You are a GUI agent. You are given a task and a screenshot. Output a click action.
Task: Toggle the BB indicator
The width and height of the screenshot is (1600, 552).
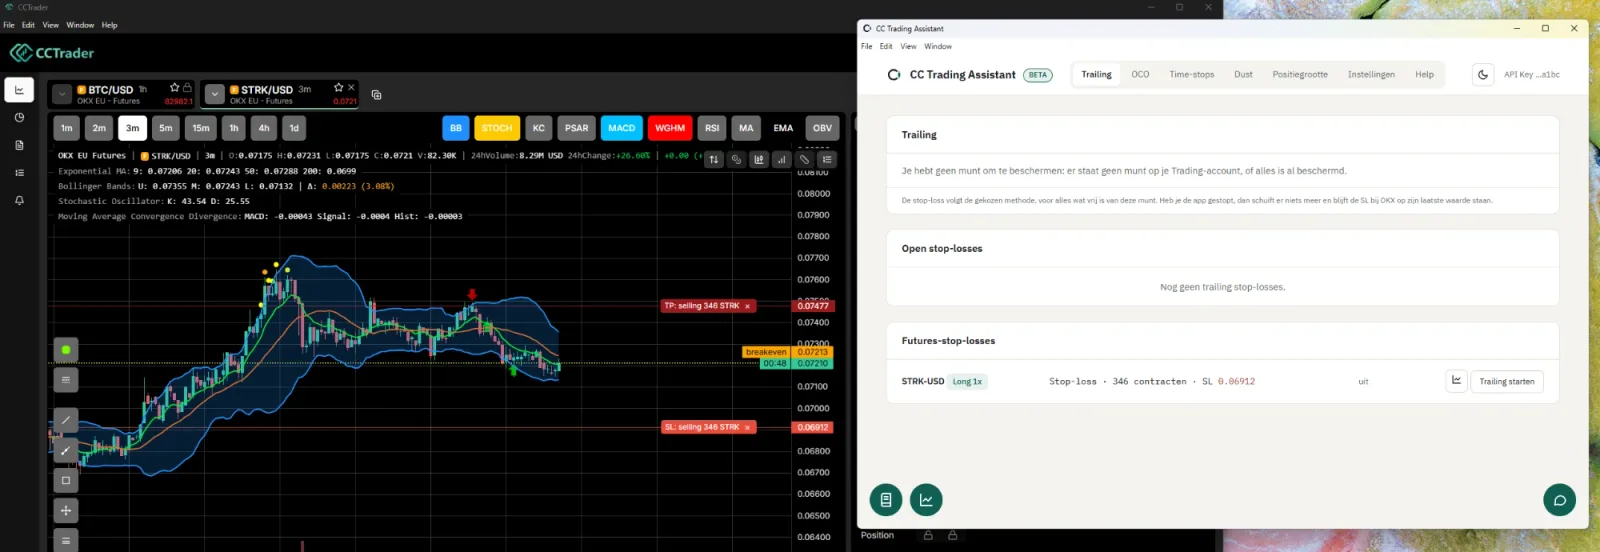(456, 128)
